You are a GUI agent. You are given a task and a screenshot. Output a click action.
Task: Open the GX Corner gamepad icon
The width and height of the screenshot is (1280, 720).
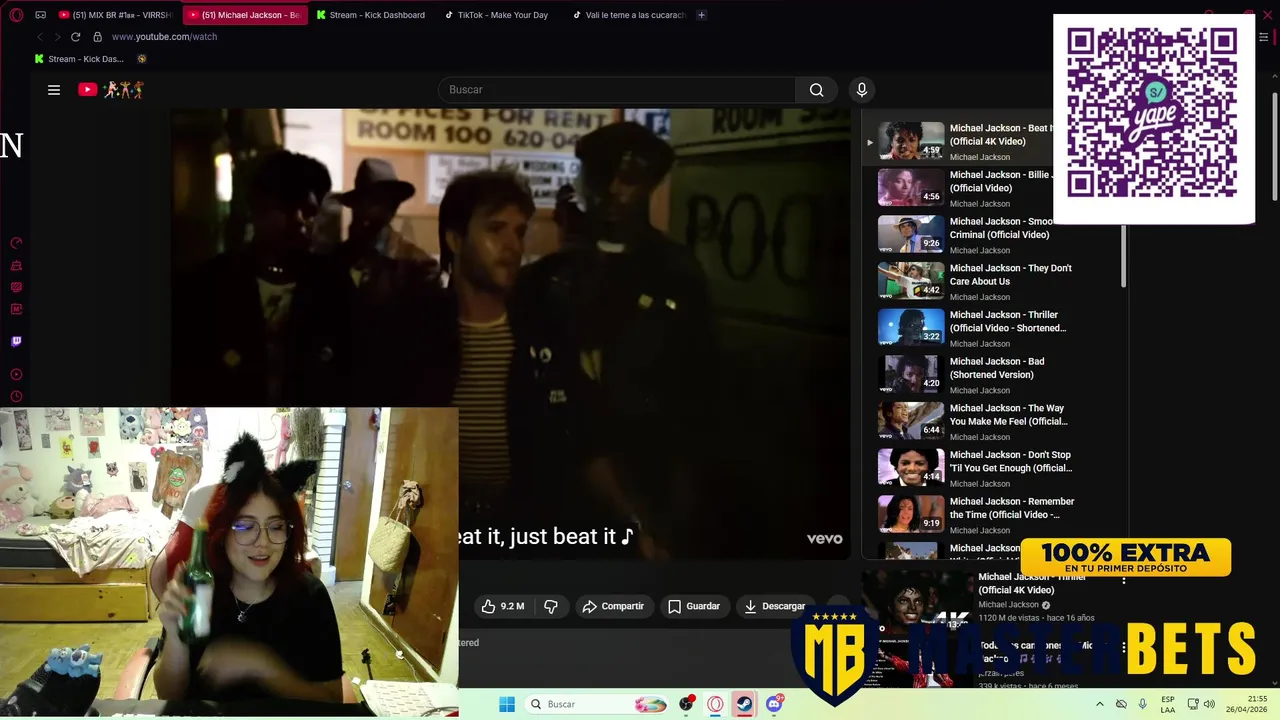coord(41,15)
